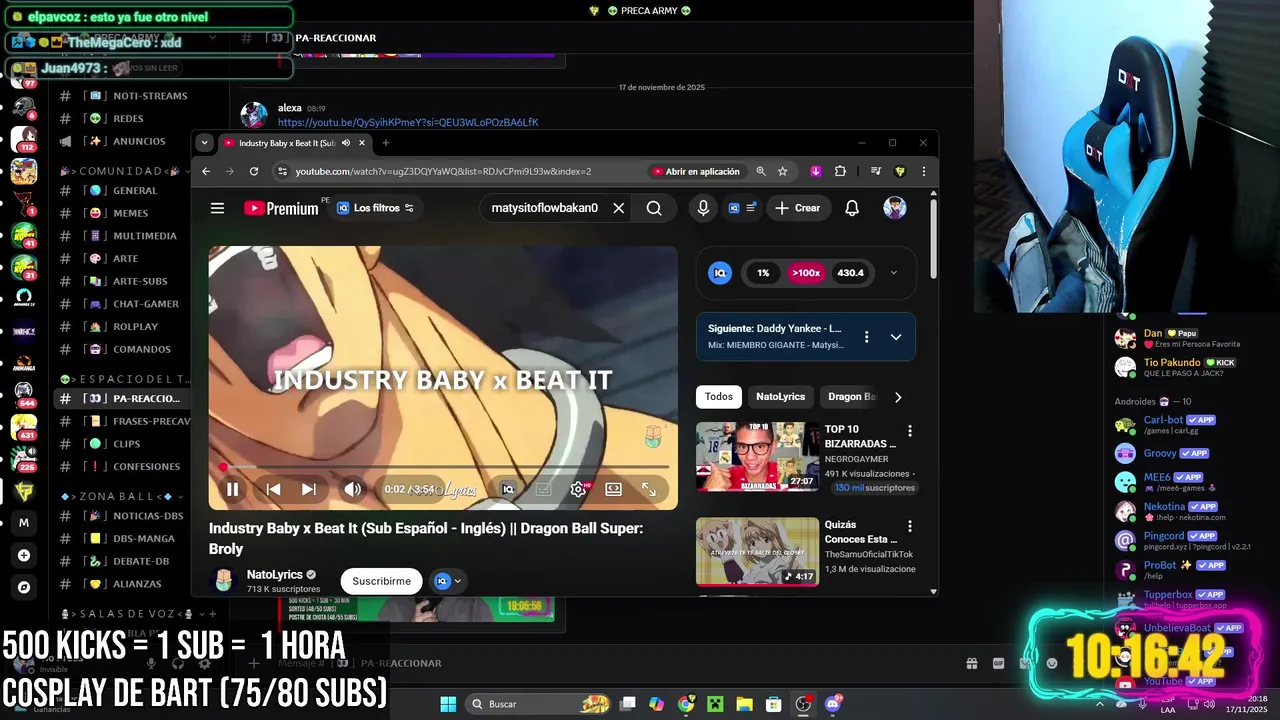The height and width of the screenshot is (720, 1280).
Task: Open browser tab search dropdown
Action: coord(204,143)
